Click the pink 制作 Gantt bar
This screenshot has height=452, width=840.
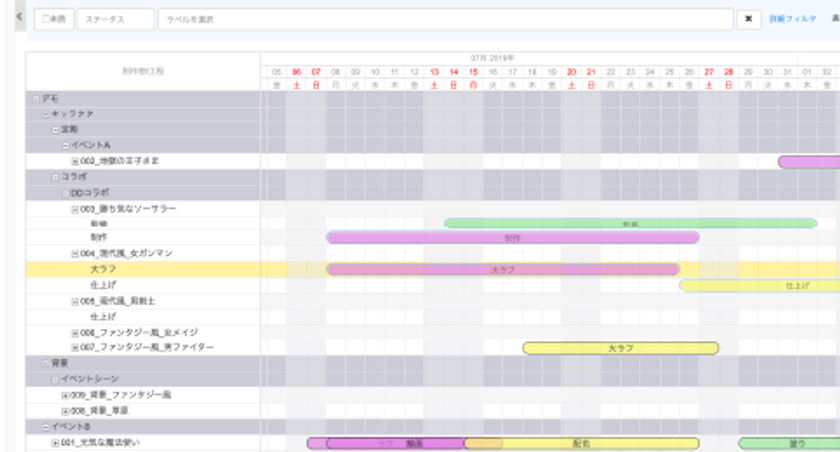pyautogui.click(x=513, y=238)
